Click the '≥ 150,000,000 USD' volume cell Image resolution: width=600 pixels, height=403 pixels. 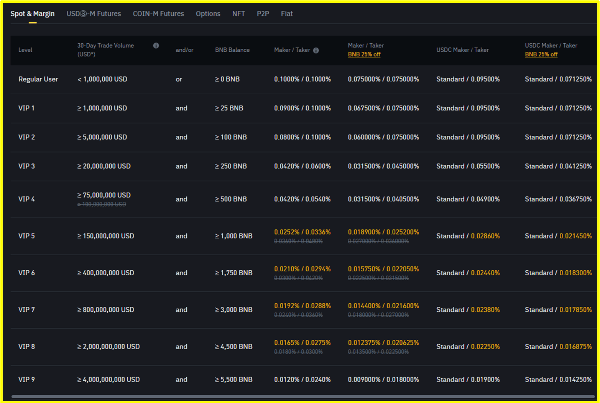[x=106, y=236]
